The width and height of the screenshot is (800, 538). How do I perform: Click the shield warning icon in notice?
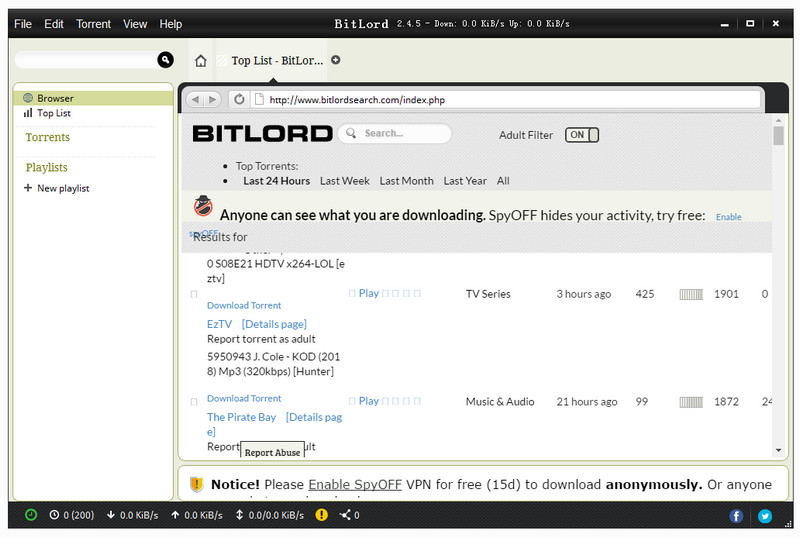(x=196, y=484)
